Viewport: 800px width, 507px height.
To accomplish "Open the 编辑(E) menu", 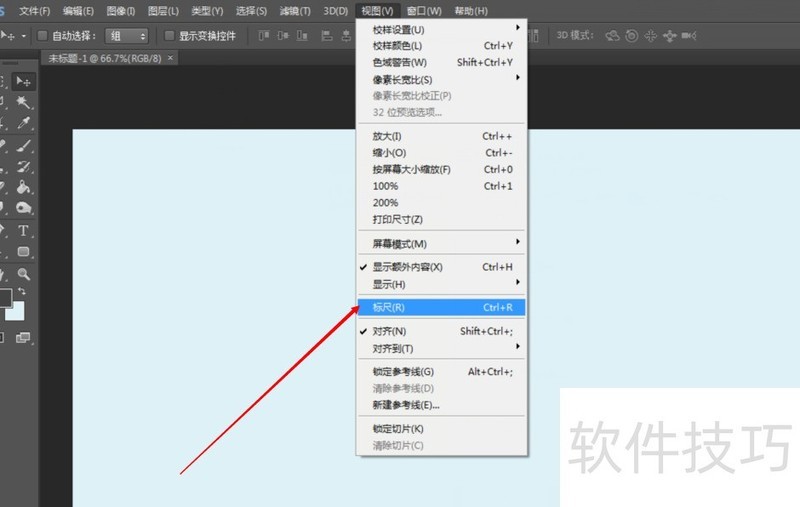I will point(79,11).
